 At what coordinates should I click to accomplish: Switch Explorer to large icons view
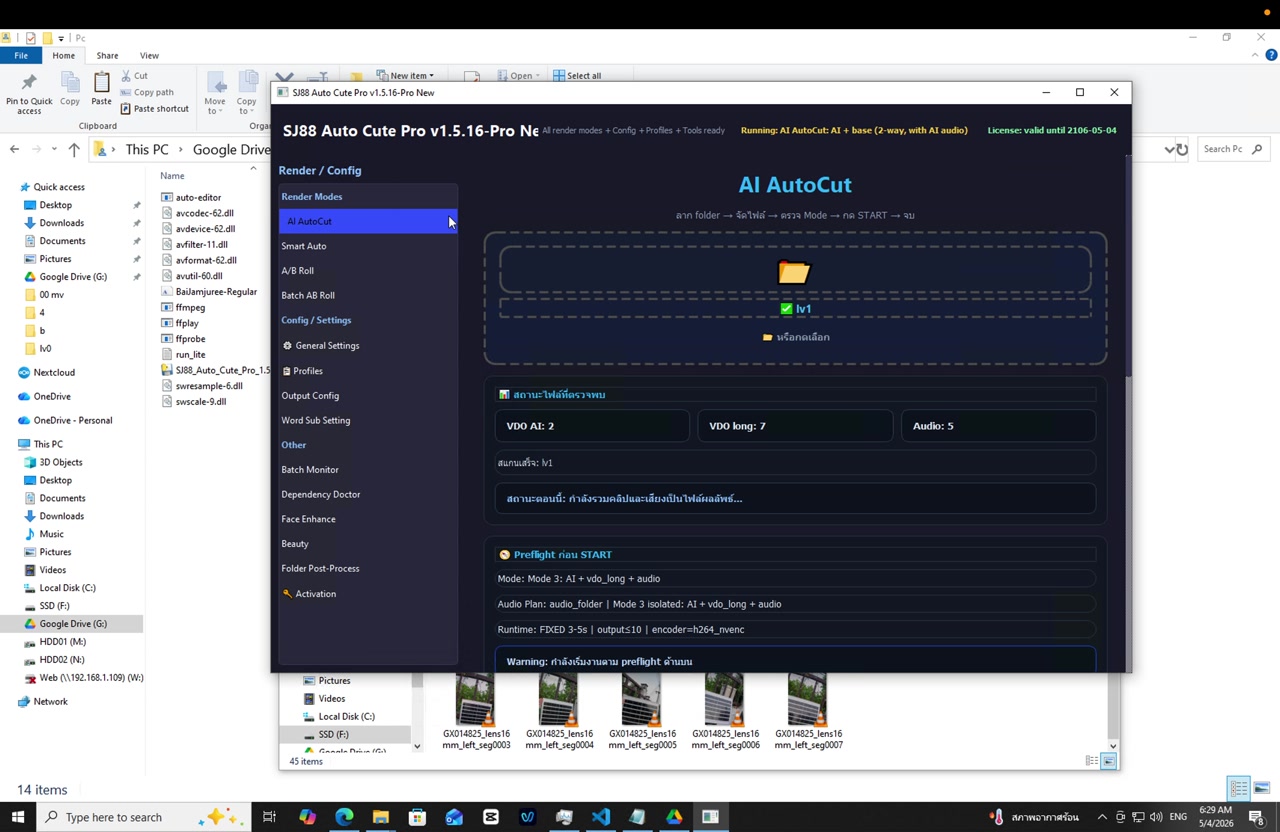pos(1262,789)
